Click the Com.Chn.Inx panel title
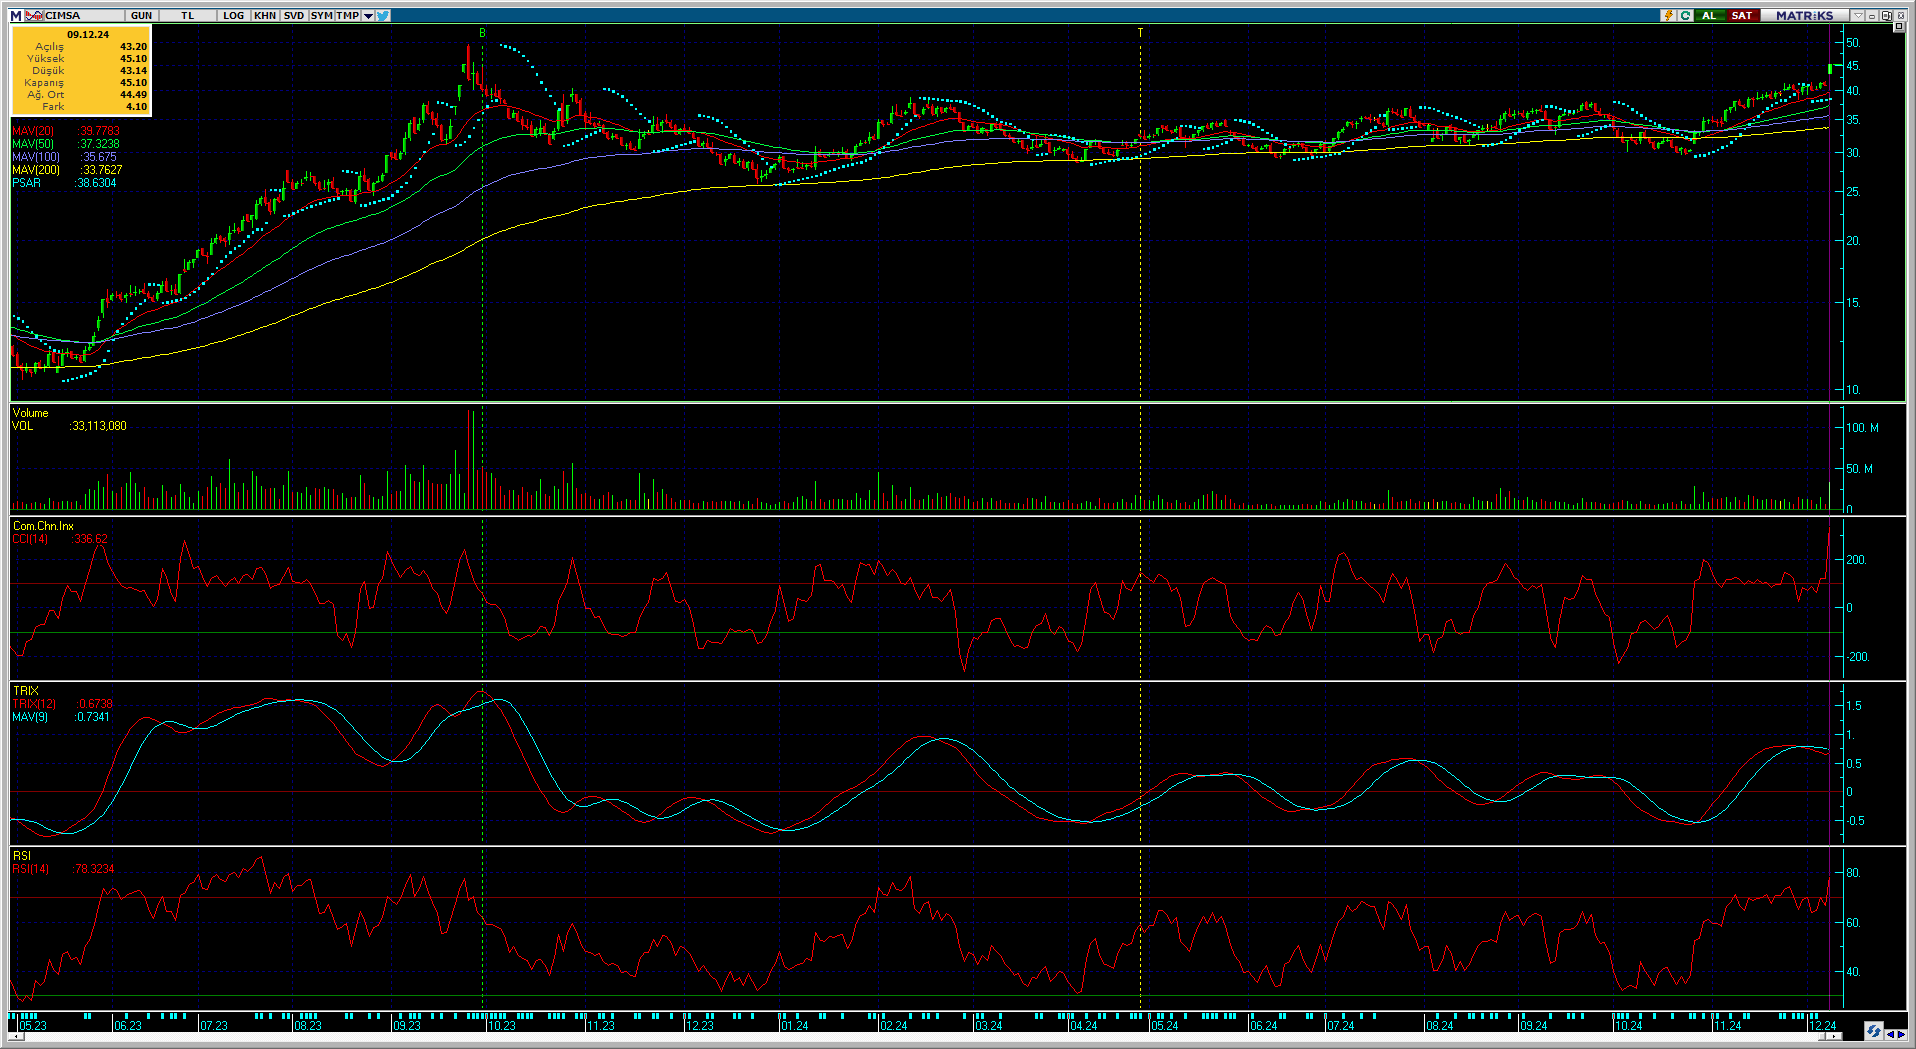This screenshot has width=1916, height=1049. point(43,526)
